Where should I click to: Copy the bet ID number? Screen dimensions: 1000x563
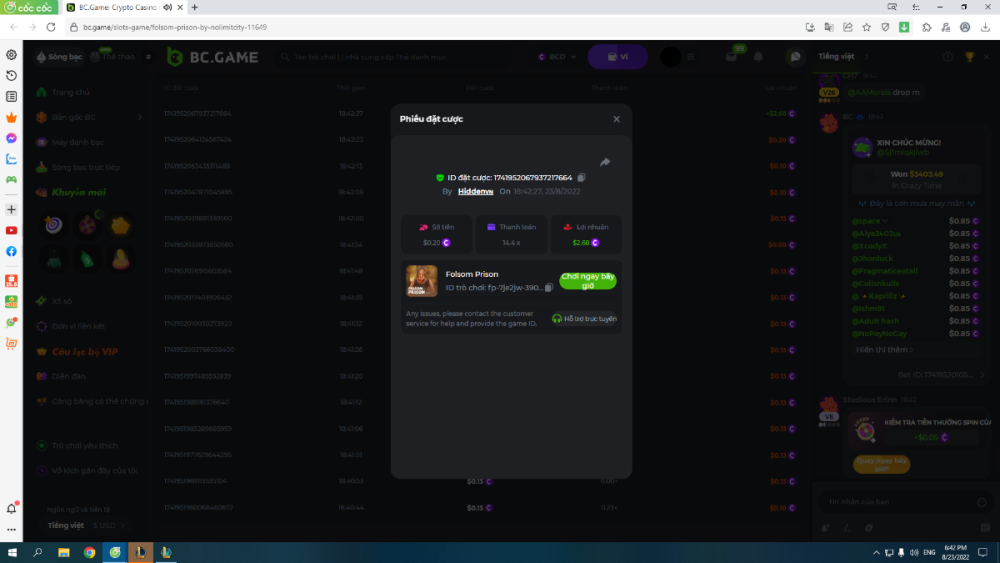(x=582, y=177)
